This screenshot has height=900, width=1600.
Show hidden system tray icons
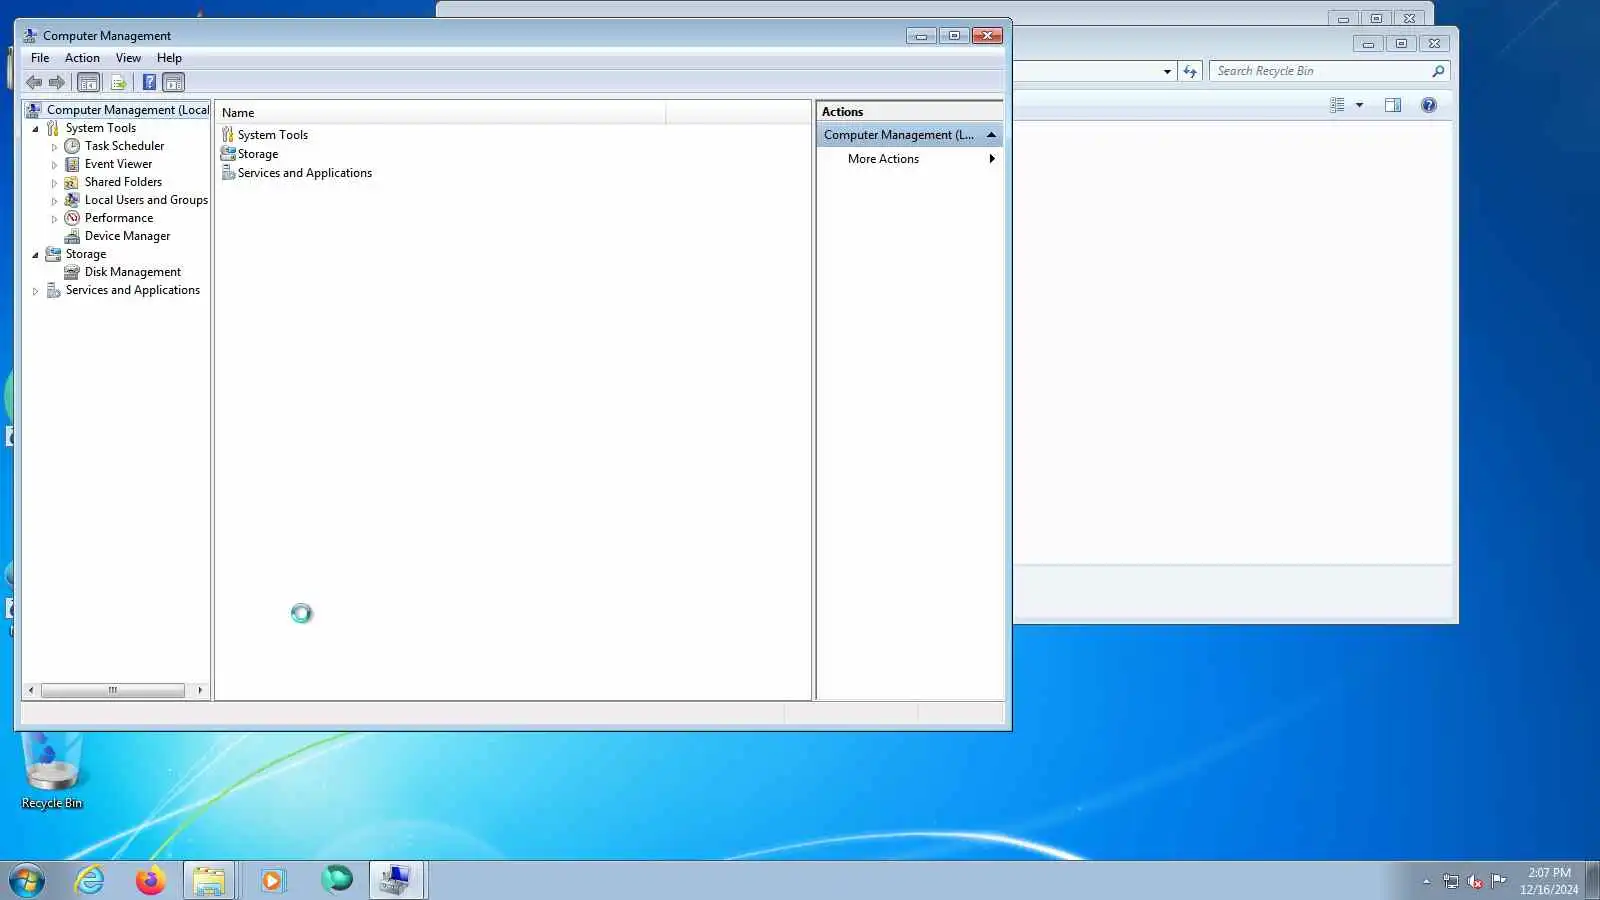[x=1426, y=881]
